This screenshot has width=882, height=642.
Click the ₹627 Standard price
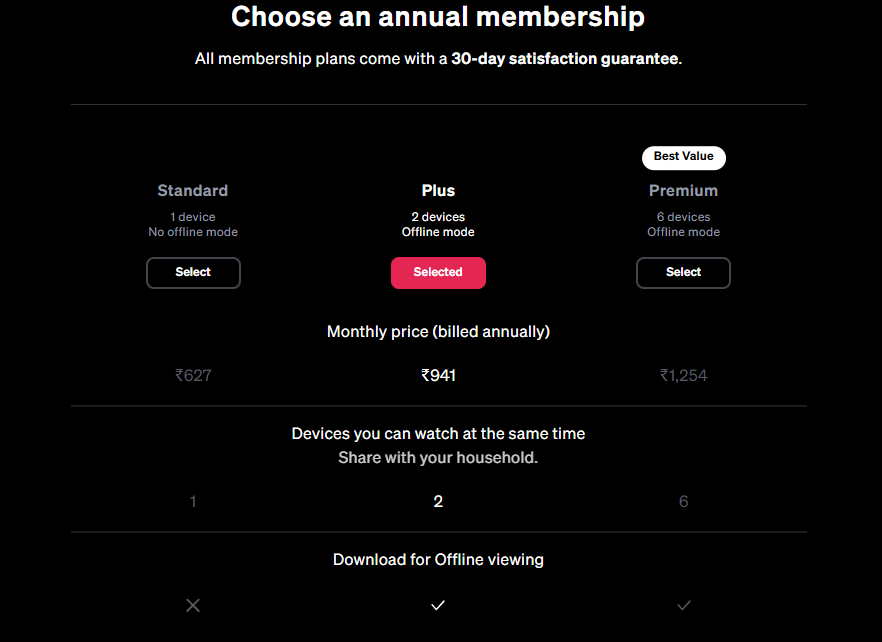(193, 376)
